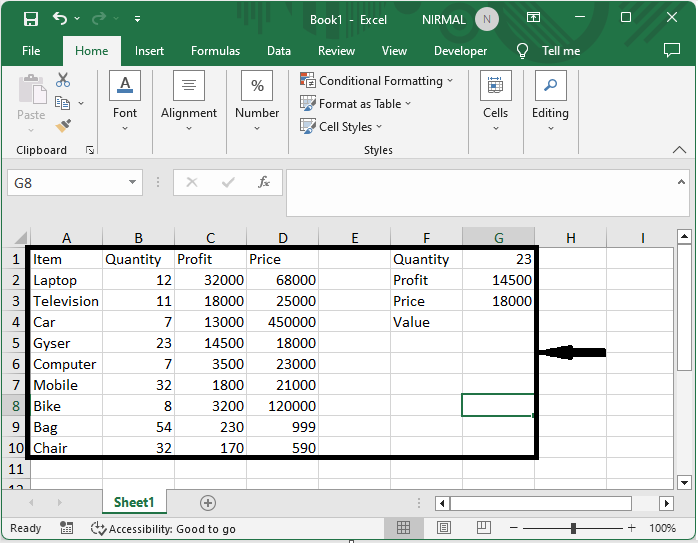This screenshot has width=698, height=543.
Task: Add a new sheet with plus button
Action: click(208, 502)
